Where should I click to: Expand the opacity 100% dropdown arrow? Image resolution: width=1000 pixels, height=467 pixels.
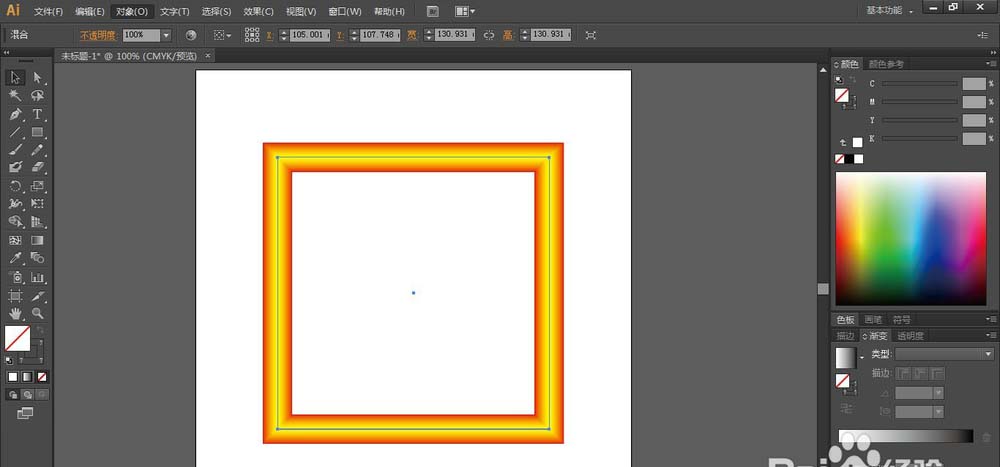(166, 35)
